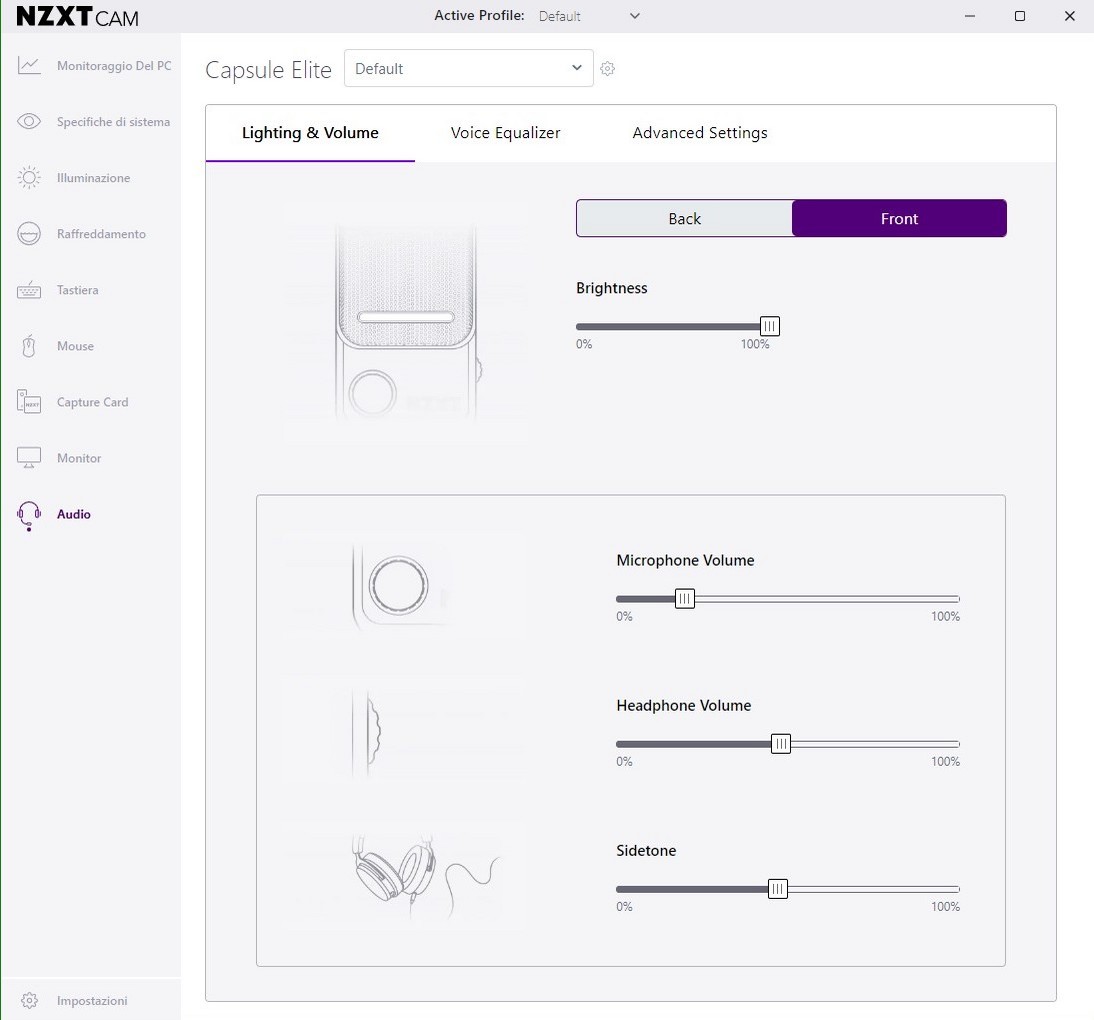Click the Tastiera keyboard icon
1094x1020 pixels.
tap(29, 290)
